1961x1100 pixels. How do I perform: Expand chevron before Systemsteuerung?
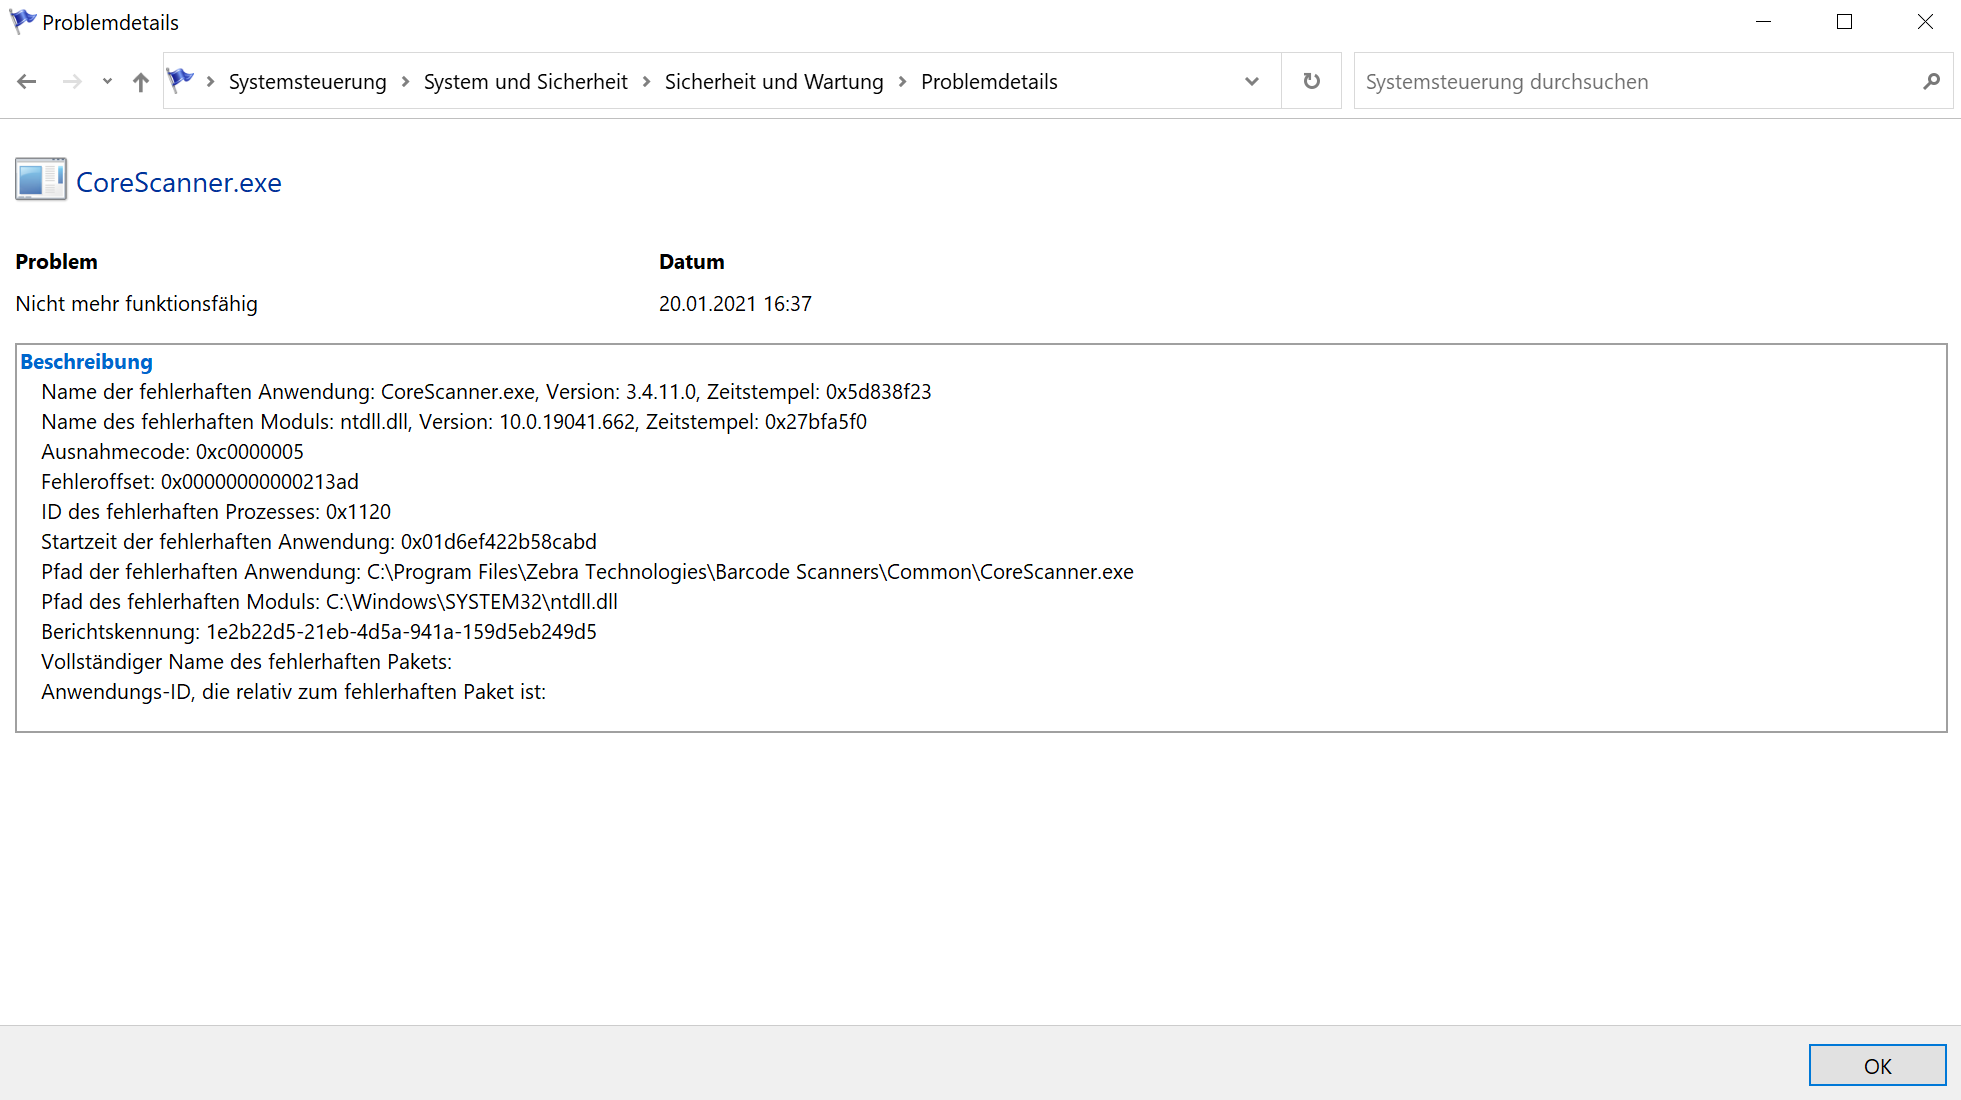210,82
